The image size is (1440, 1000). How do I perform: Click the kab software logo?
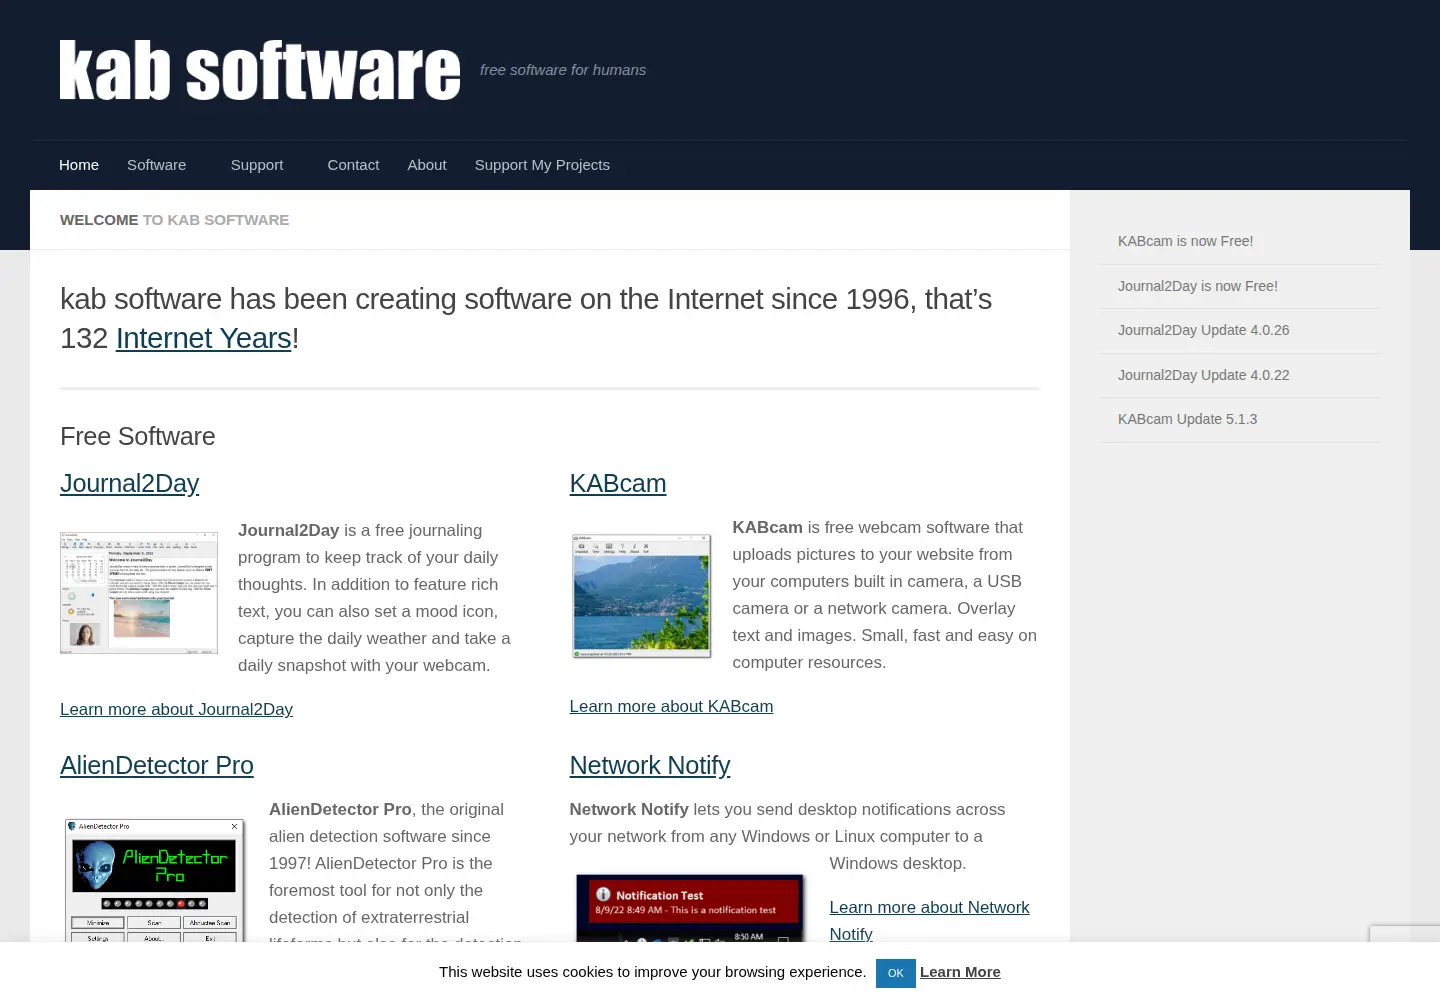(x=260, y=70)
